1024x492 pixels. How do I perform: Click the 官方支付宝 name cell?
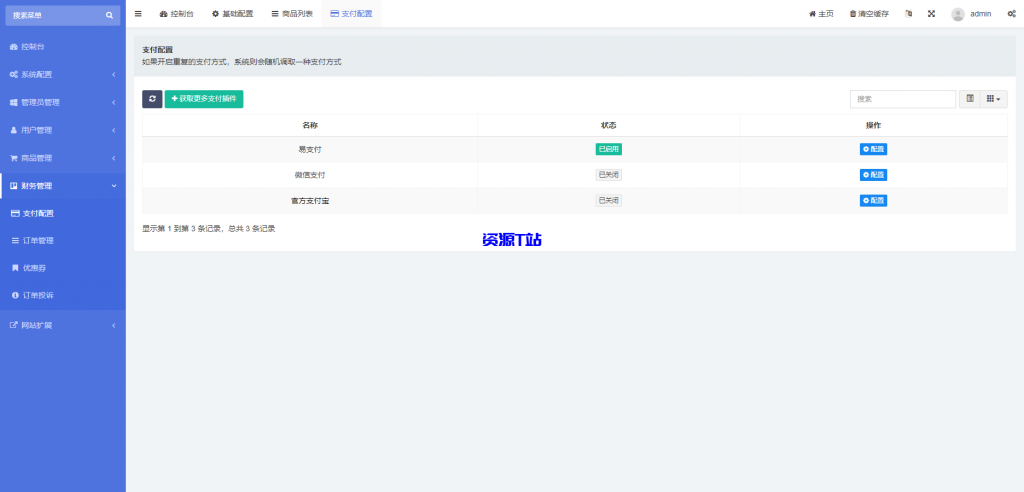(310, 201)
